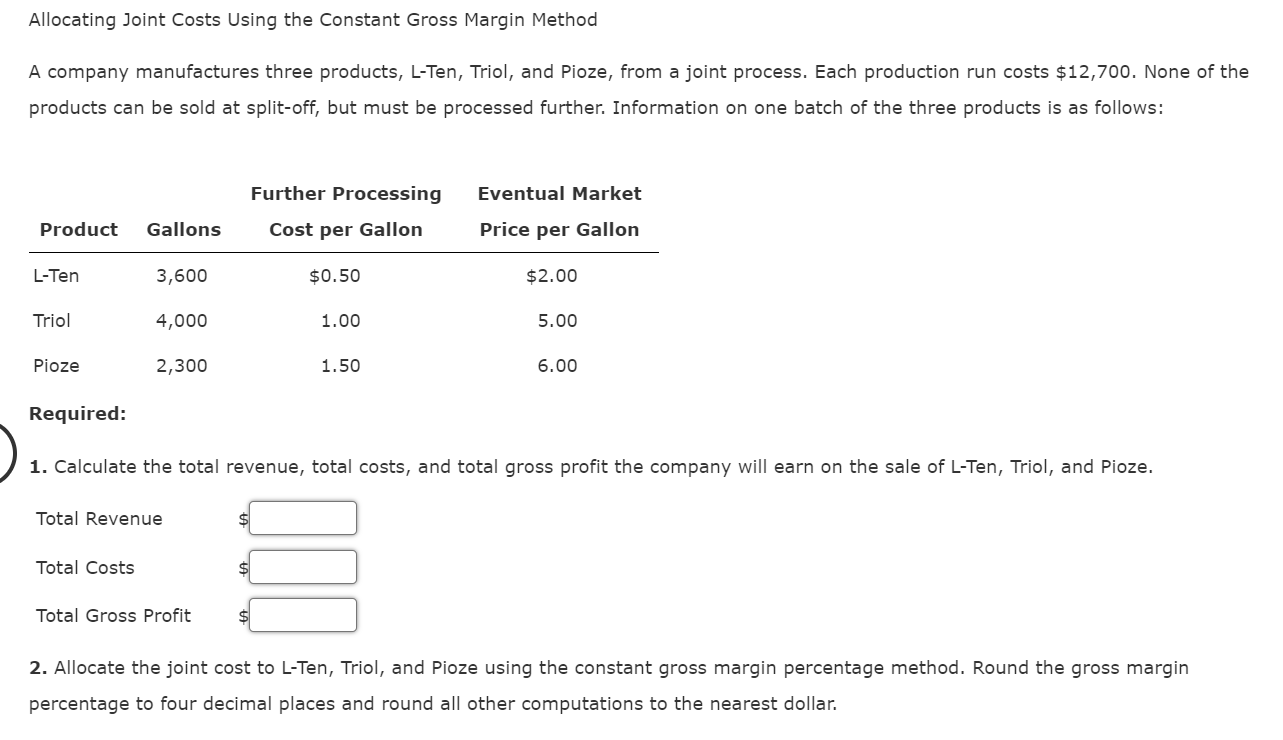
Task: Click the dollar sign beside Total Revenue
Action: coord(240,518)
